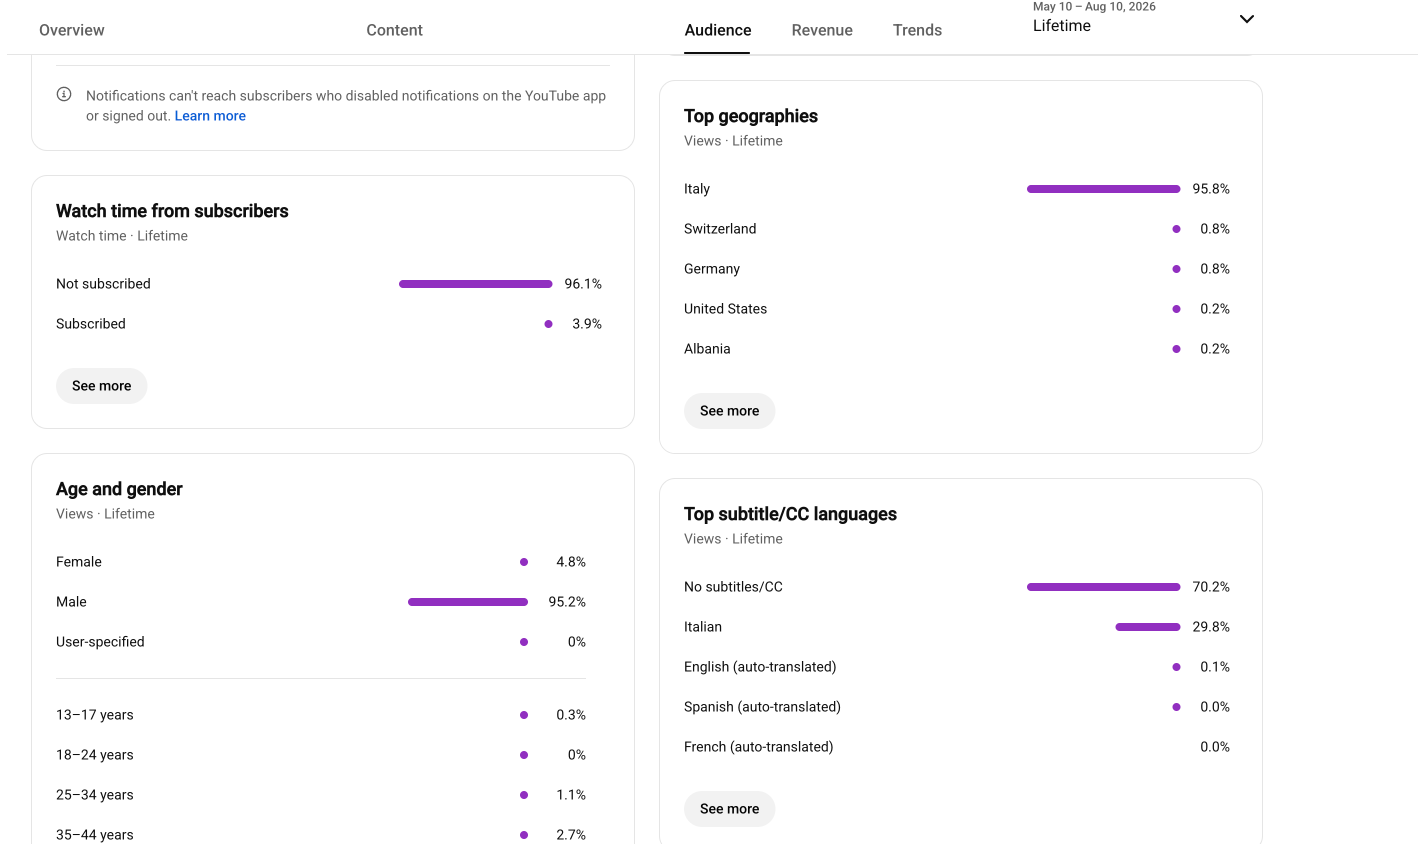Click the No subtitles/CC 70.2% bar
The image size is (1418, 844).
(x=1104, y=587)
